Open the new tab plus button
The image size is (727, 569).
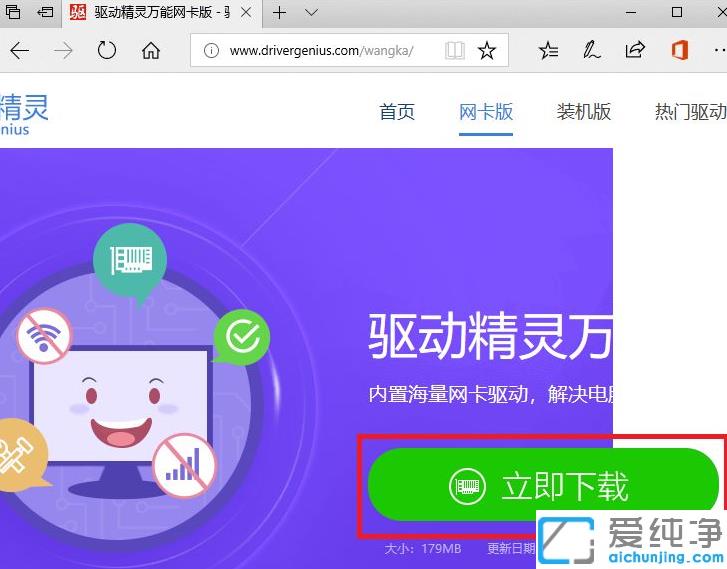[x=279, y=13]
